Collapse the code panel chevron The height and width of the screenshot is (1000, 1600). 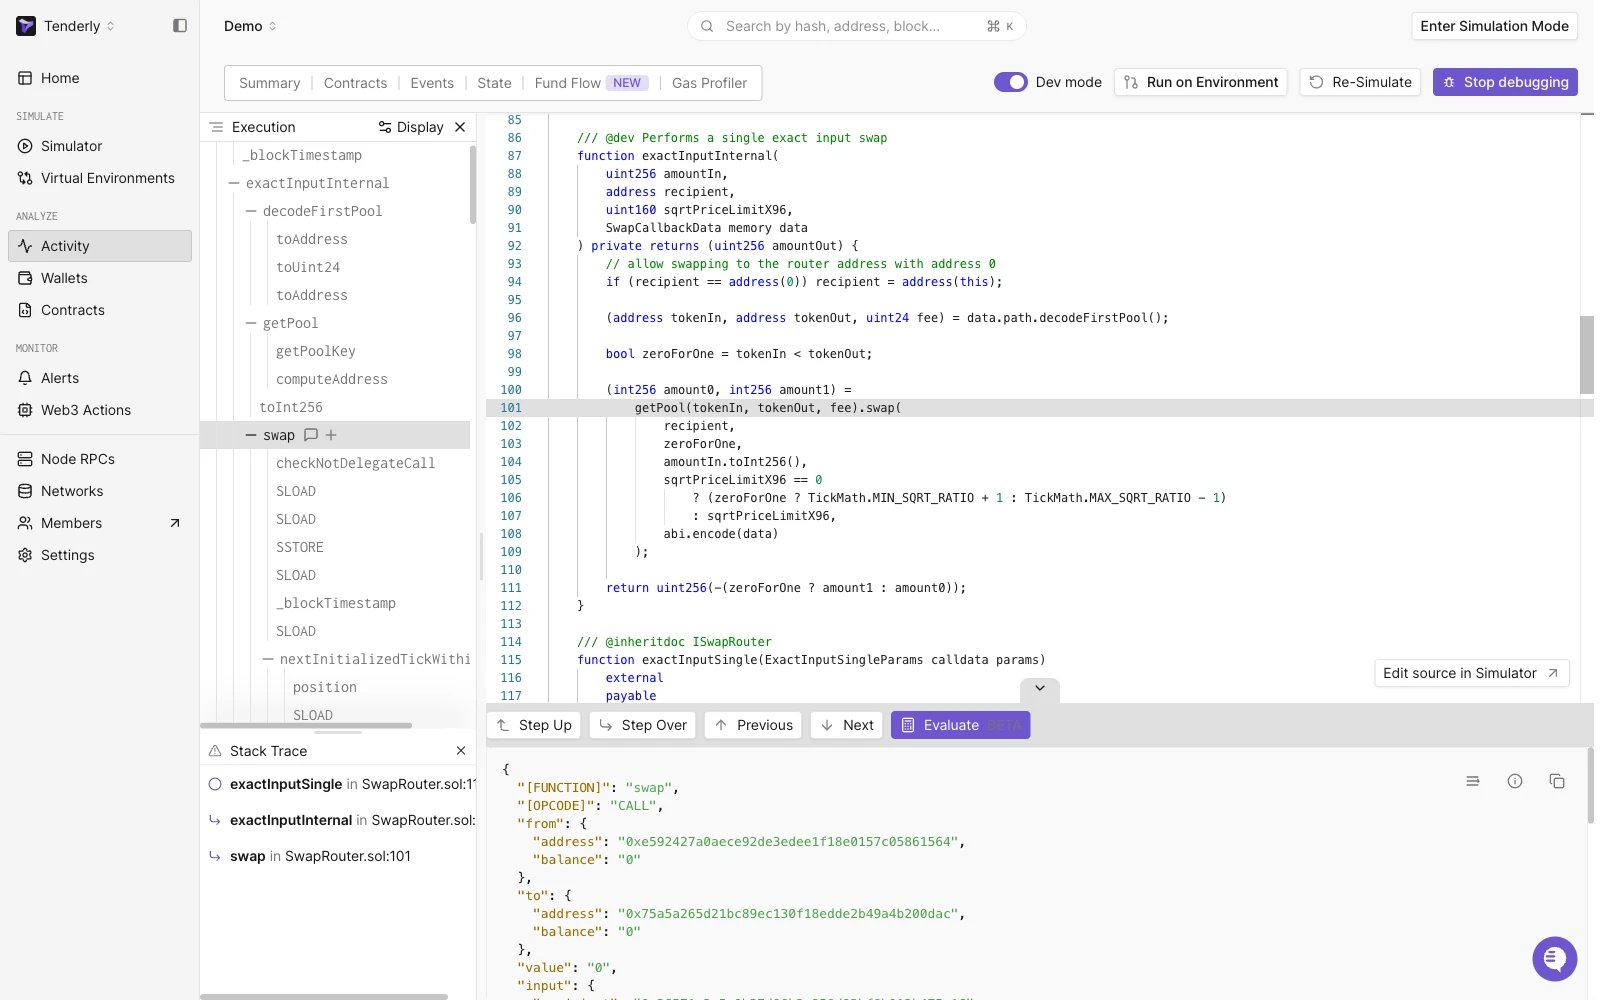point(1040,688)
